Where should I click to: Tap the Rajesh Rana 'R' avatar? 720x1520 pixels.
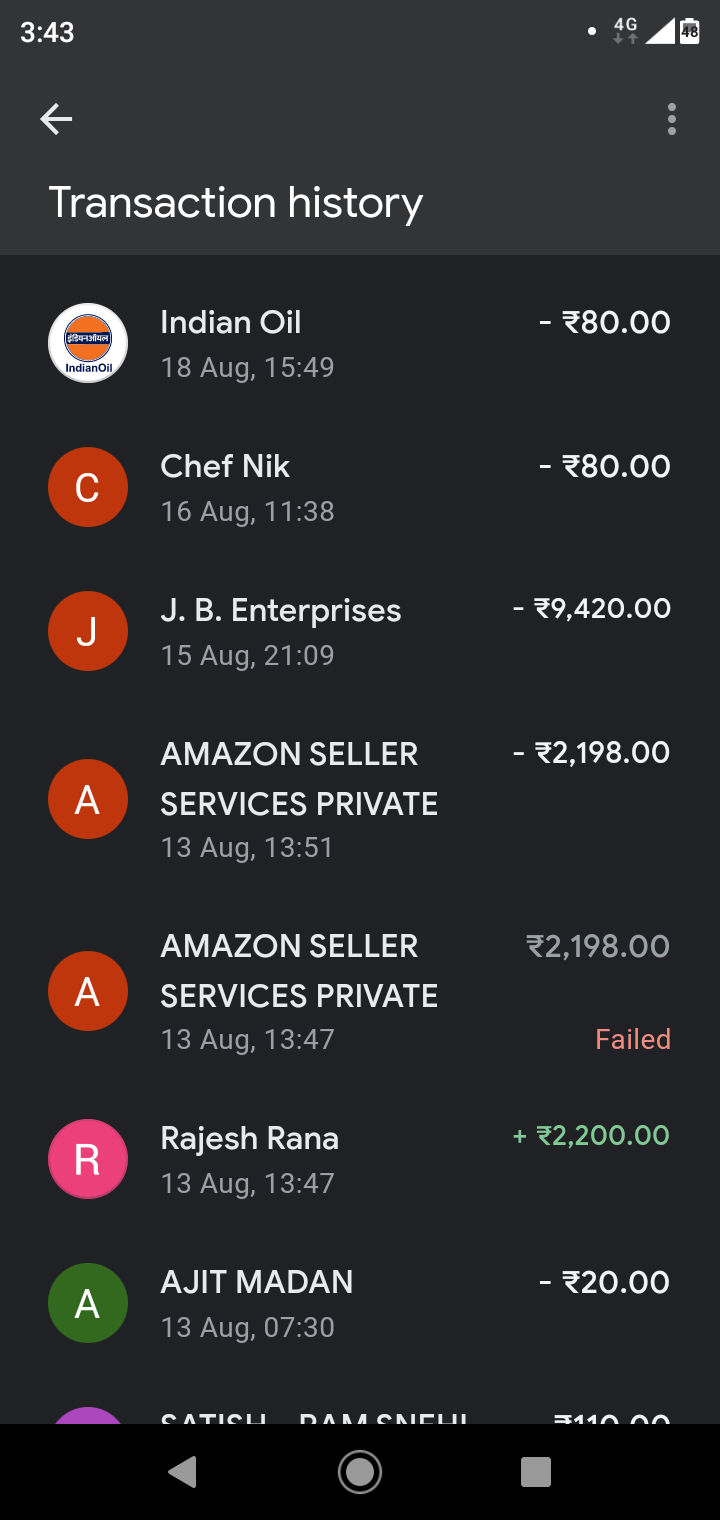pyautogui.click(x=88, y=1159)
